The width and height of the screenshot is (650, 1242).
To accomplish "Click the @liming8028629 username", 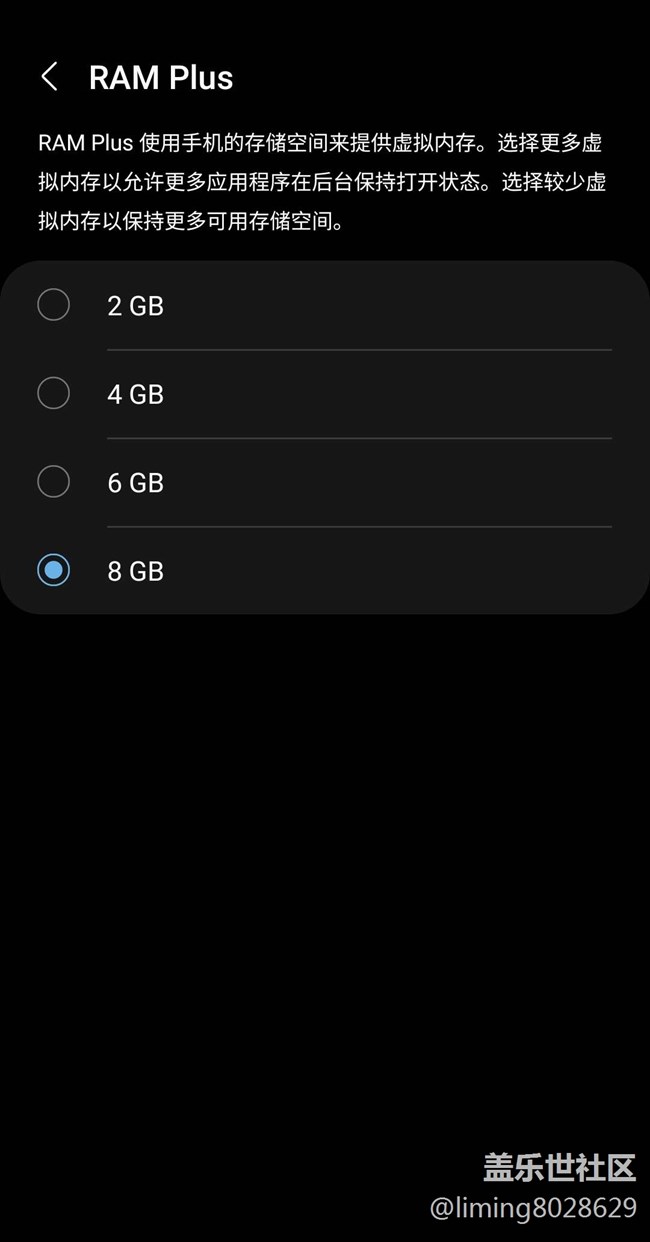I will (x=533, y=1207).
